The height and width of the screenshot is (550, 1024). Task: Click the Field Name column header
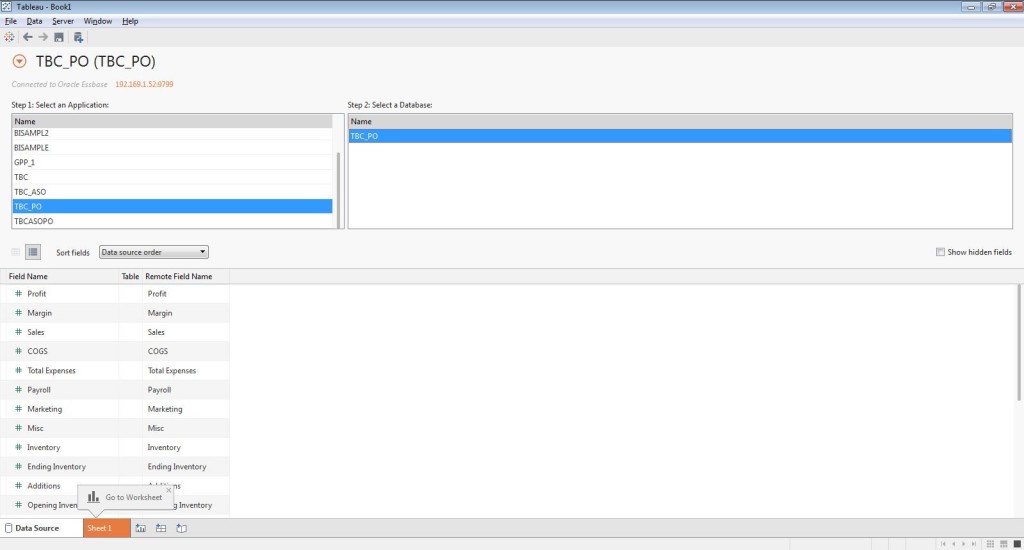(28, 276)
